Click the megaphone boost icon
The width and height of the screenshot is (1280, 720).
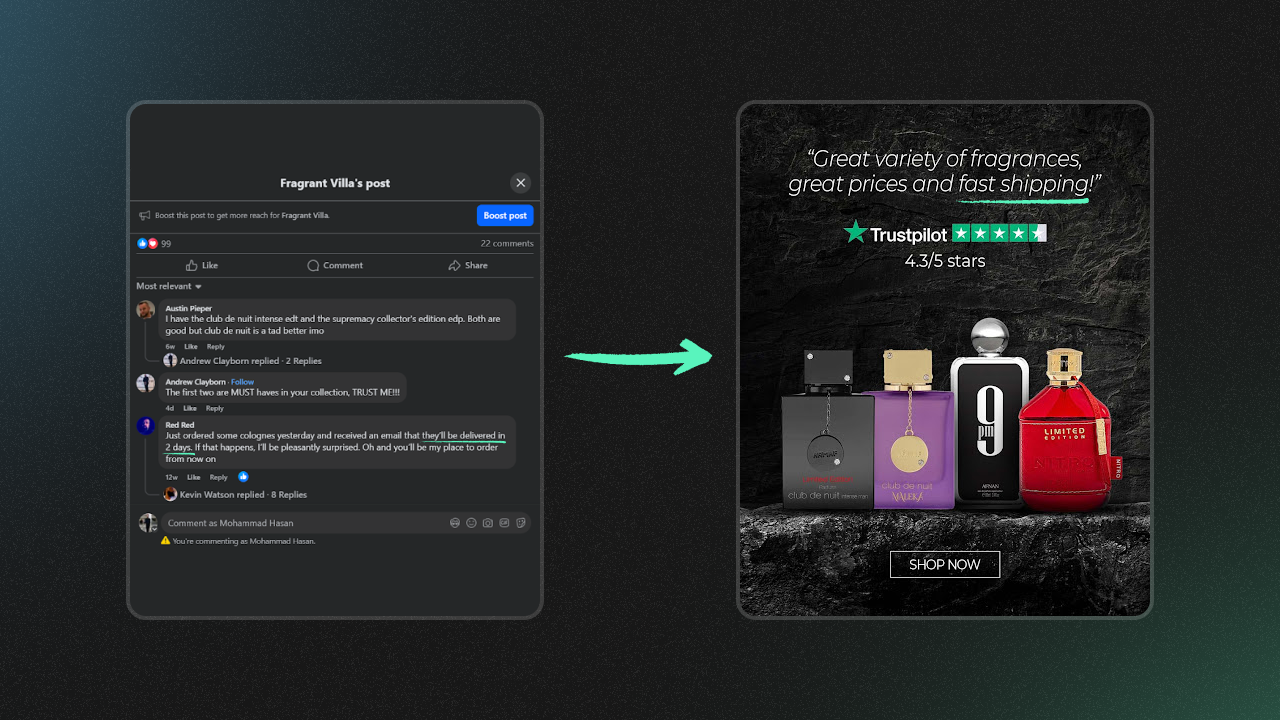[x=145, y=215]
